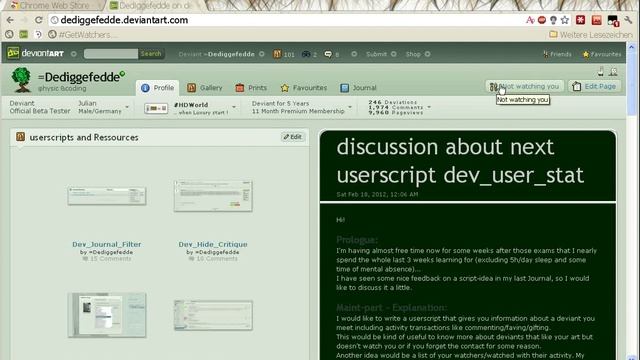Open Favourites link in top bar
640x360 pixels.
coord(602,54)
